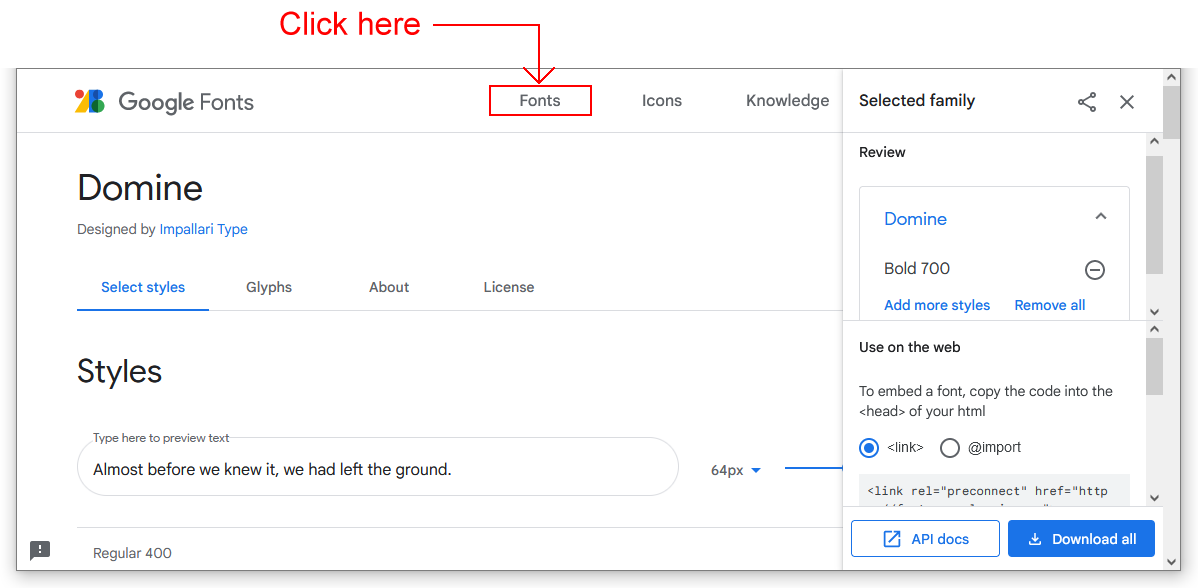
Task: Open the API docs button
Action: (x=925, y=539)
